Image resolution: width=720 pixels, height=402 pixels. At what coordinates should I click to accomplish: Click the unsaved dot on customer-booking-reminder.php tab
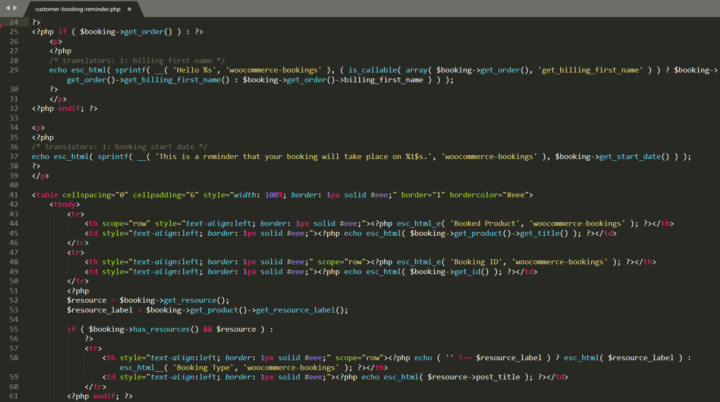tap(129, 9)
